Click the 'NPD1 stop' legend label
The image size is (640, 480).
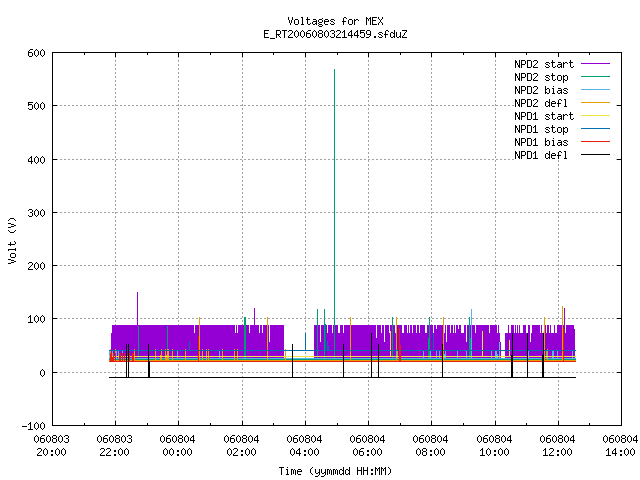(x=541, y=129)
